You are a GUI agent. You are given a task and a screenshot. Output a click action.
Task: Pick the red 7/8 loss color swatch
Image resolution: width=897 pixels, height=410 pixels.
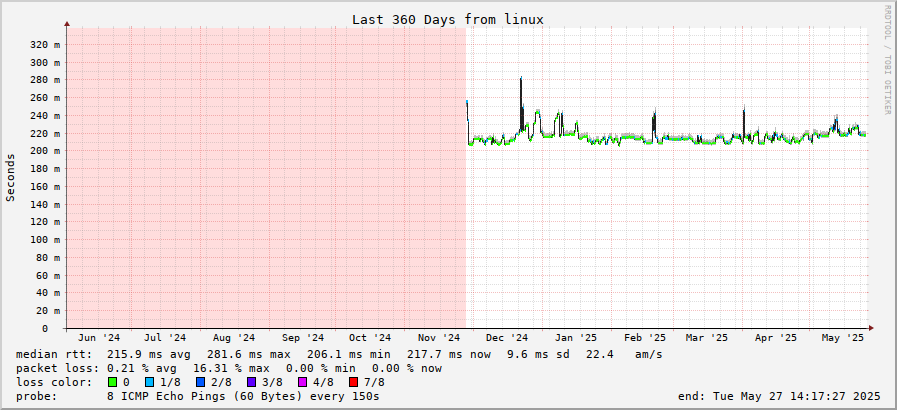point(353,382)
